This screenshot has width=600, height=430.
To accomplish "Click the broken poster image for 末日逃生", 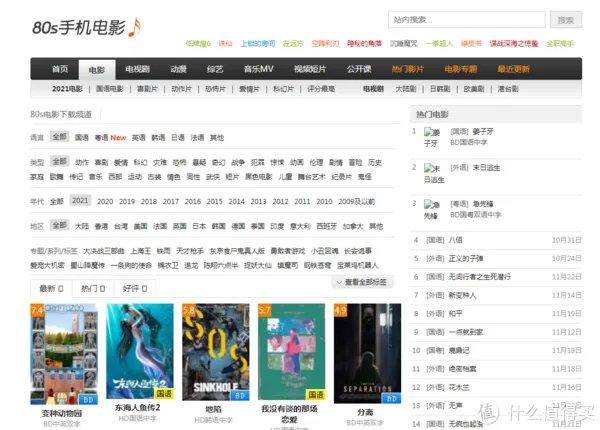I will pos(434,174).
